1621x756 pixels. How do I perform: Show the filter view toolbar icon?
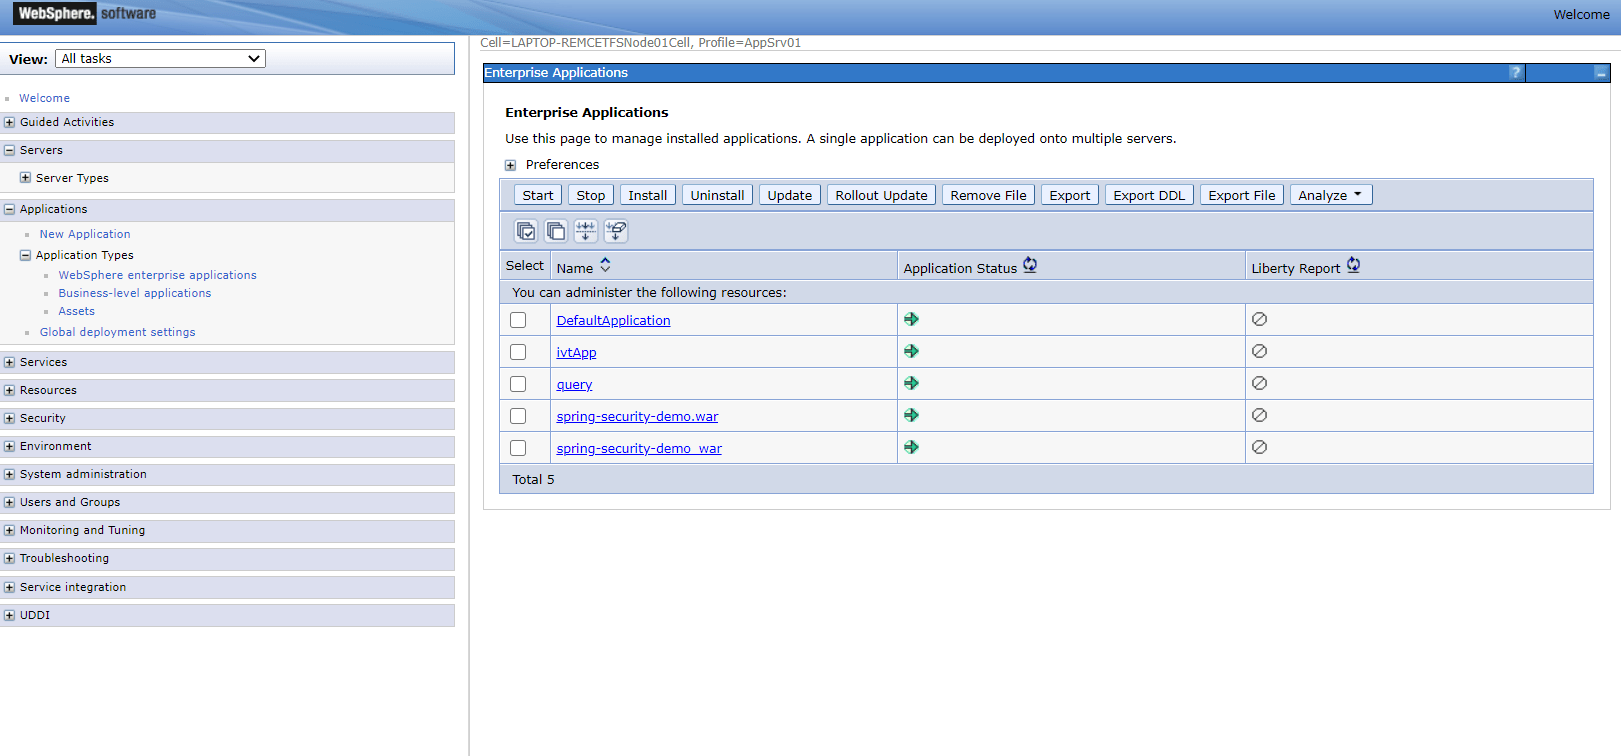(x=586, y=231)
